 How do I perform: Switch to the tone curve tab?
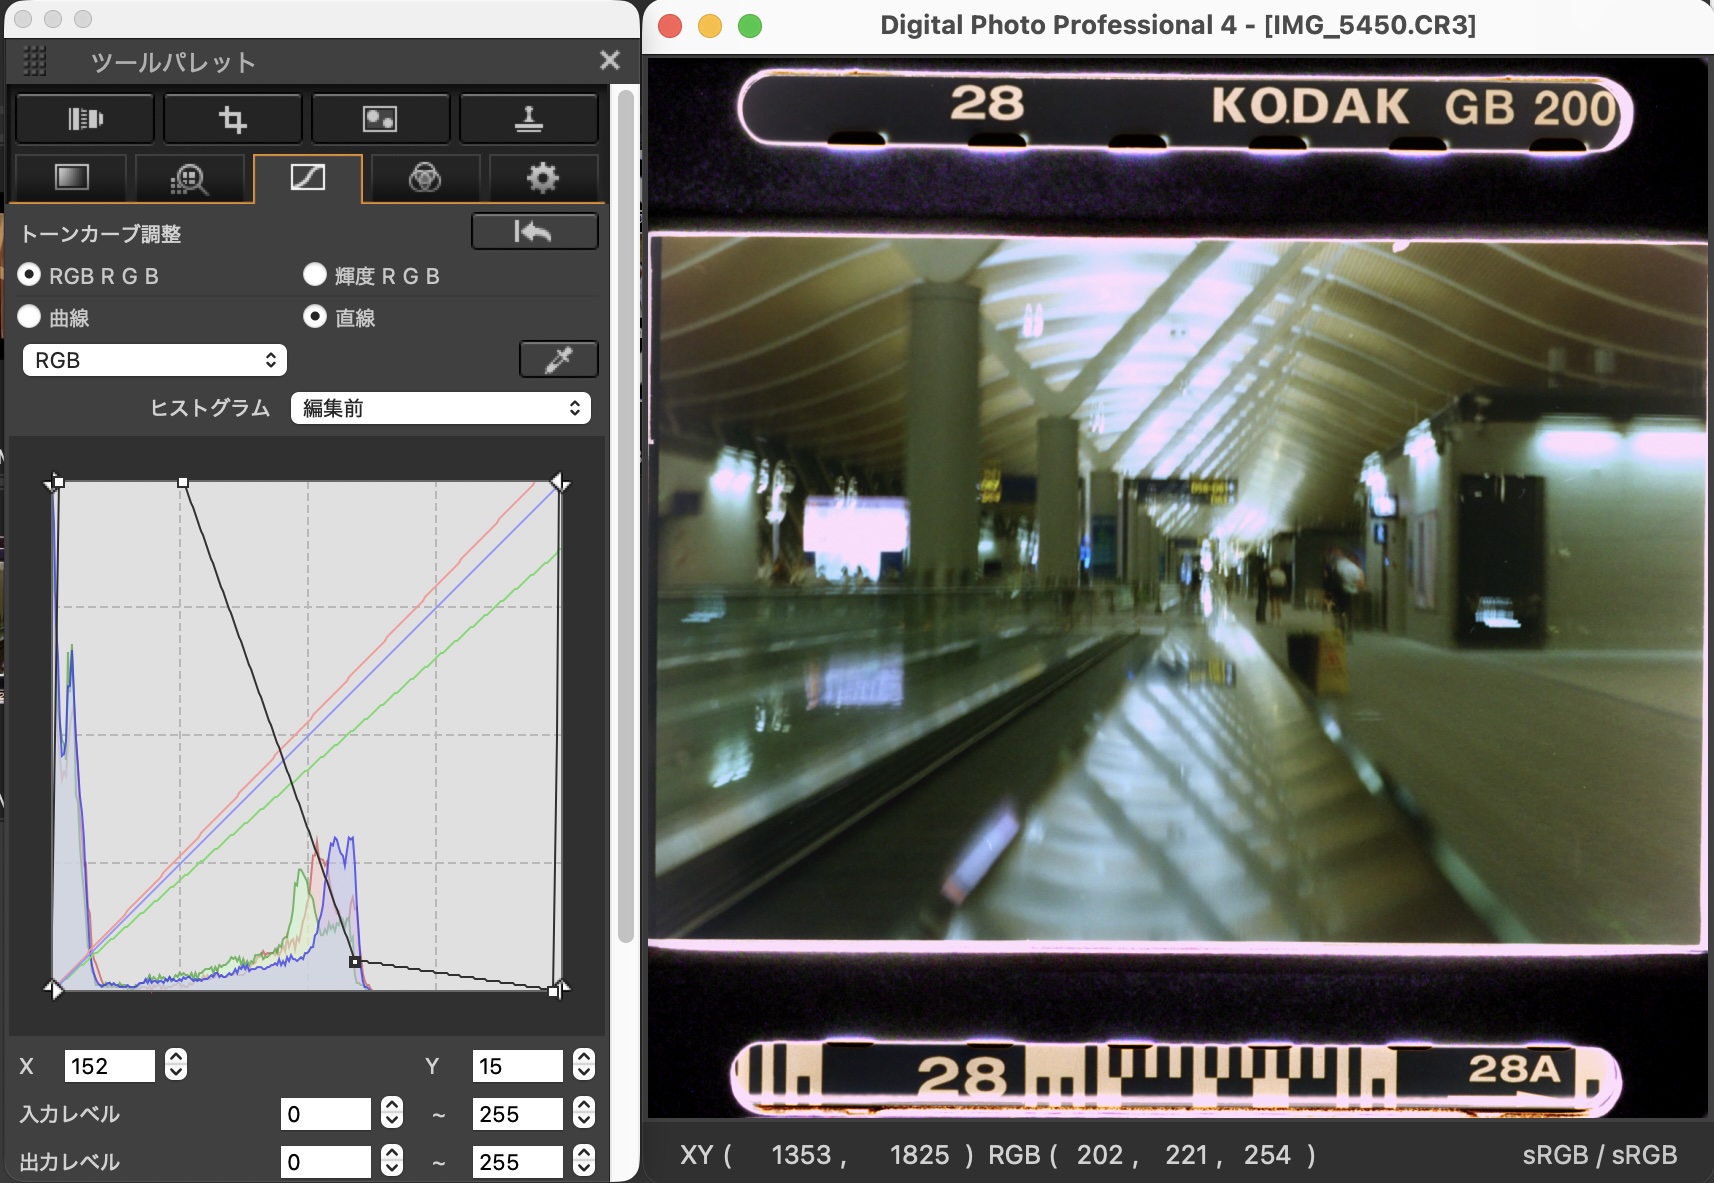(x=307, y=178)
